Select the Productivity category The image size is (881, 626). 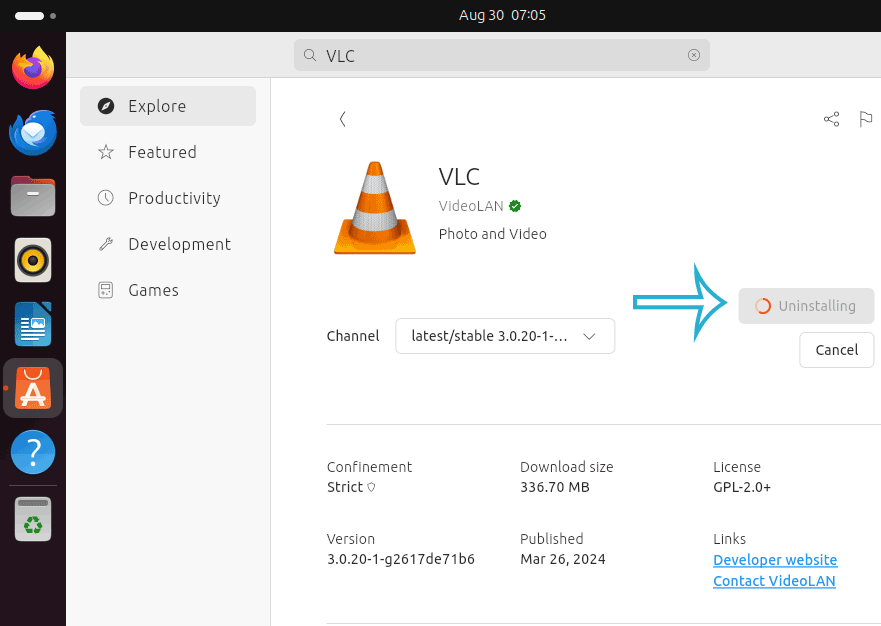pyautogui.click(x=168, y=198)
